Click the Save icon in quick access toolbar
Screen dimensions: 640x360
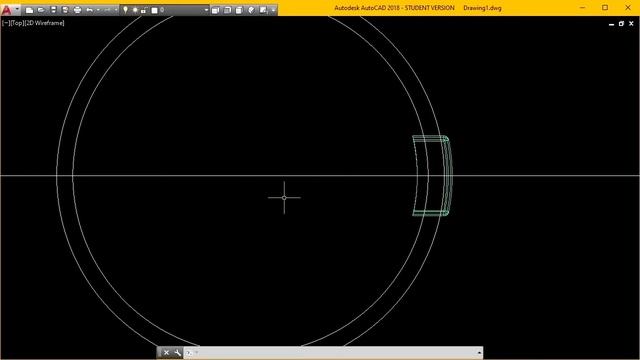[53, 10]
